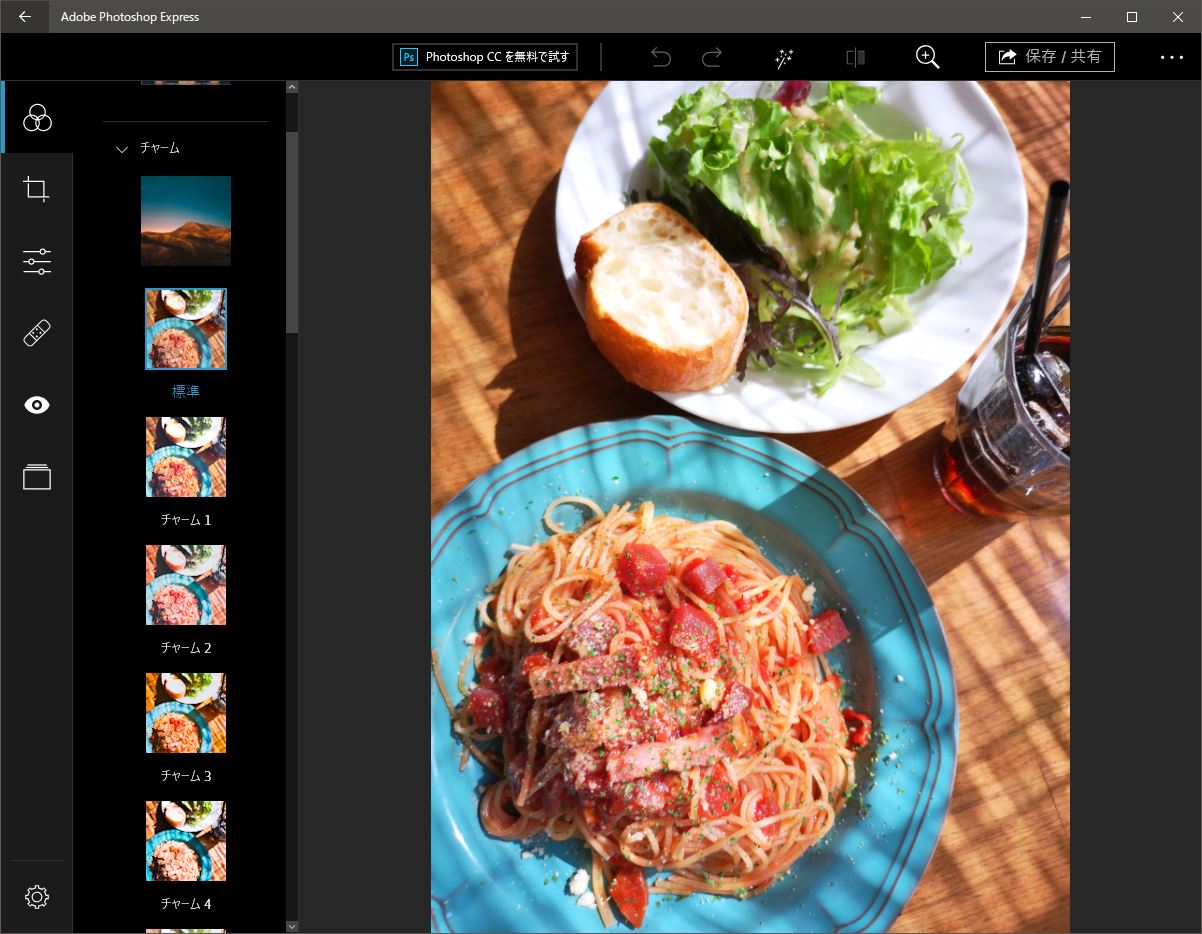Go back with the arrow button

[25, 17]
